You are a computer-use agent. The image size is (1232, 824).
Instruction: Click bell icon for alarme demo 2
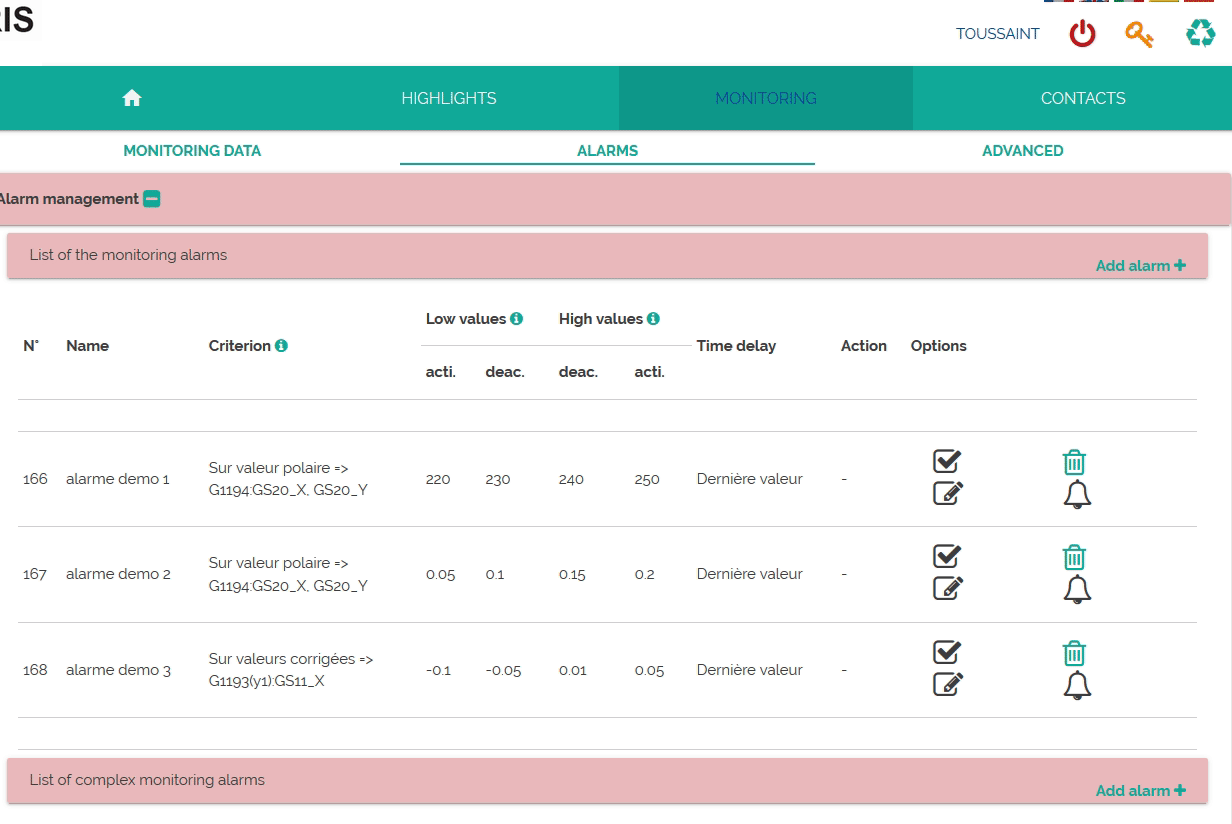point(1076,590)
